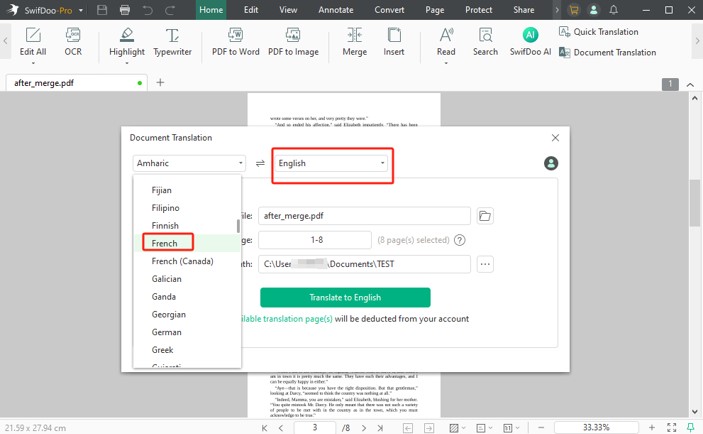The height and width of the screenshot is (434, 703).
Task: Click the Insert tool
Action: pos(394,41)
